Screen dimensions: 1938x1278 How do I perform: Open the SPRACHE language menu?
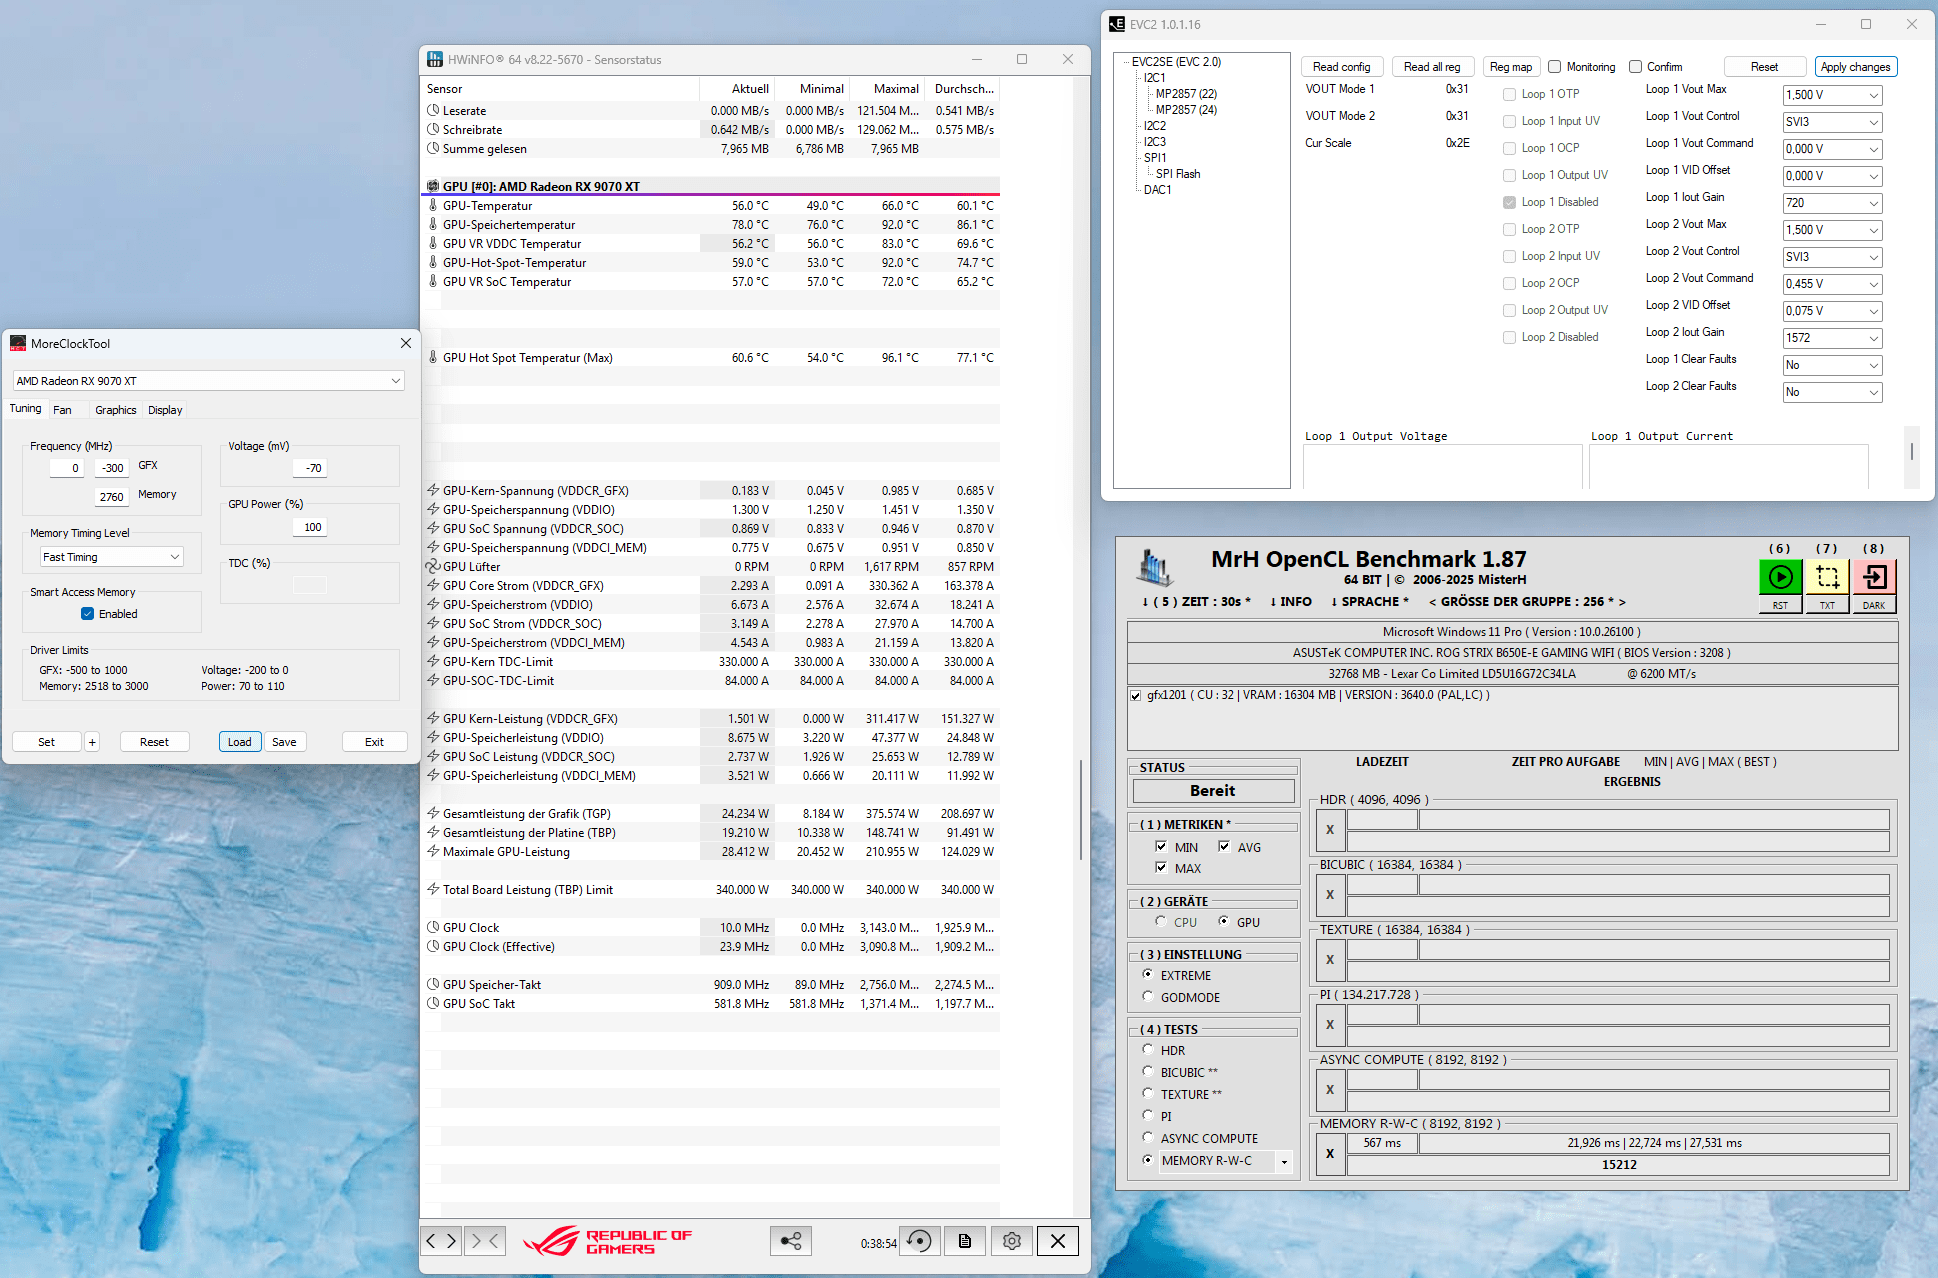point(1370,602)
